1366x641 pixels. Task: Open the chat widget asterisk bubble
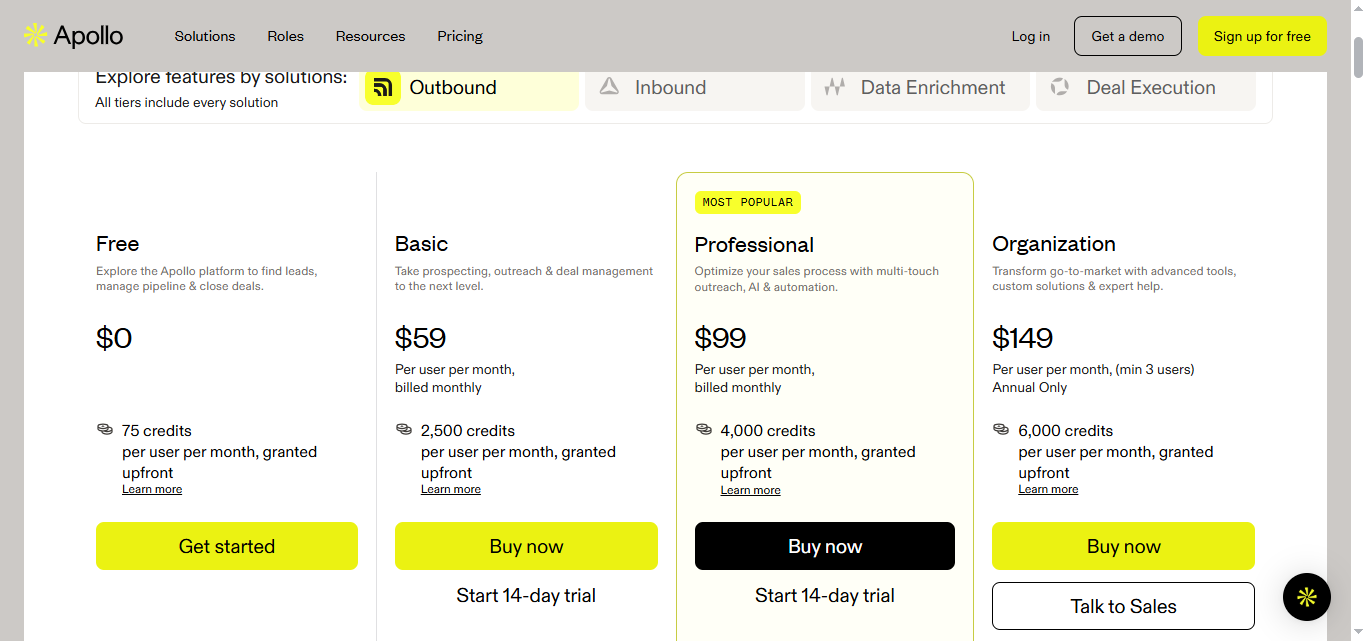1306,597
